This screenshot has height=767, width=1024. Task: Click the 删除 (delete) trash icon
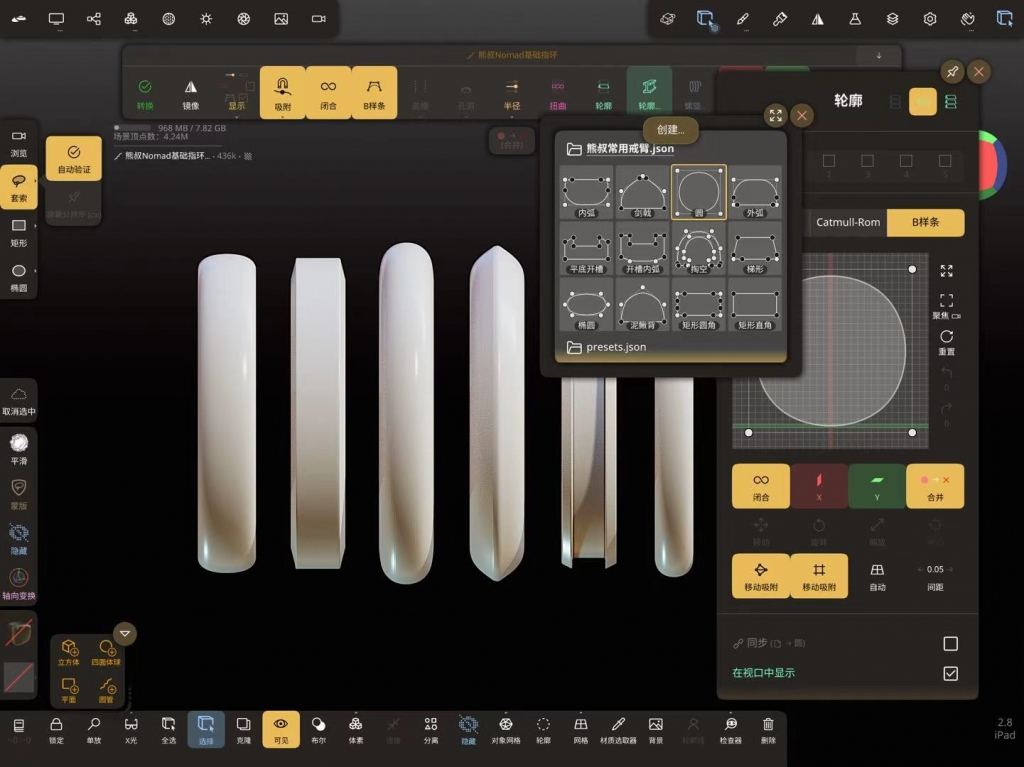tap(768, 729)
